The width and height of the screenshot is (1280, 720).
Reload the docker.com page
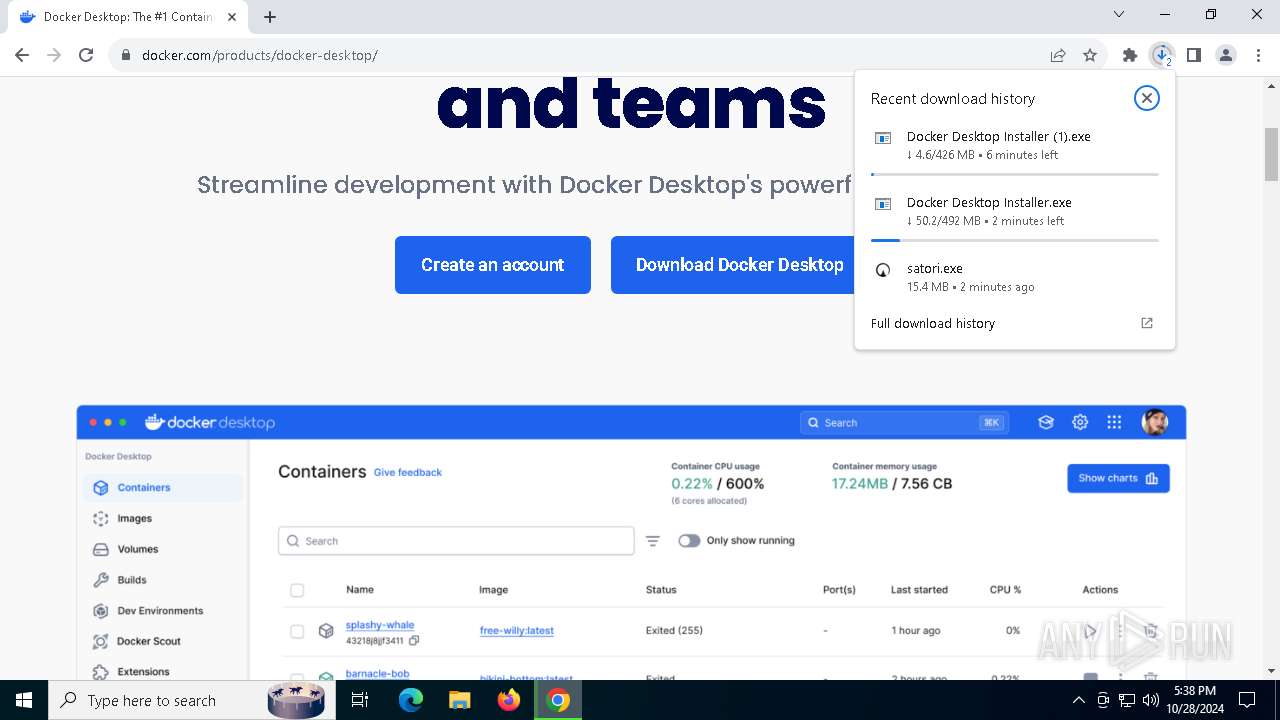[86, 55]
